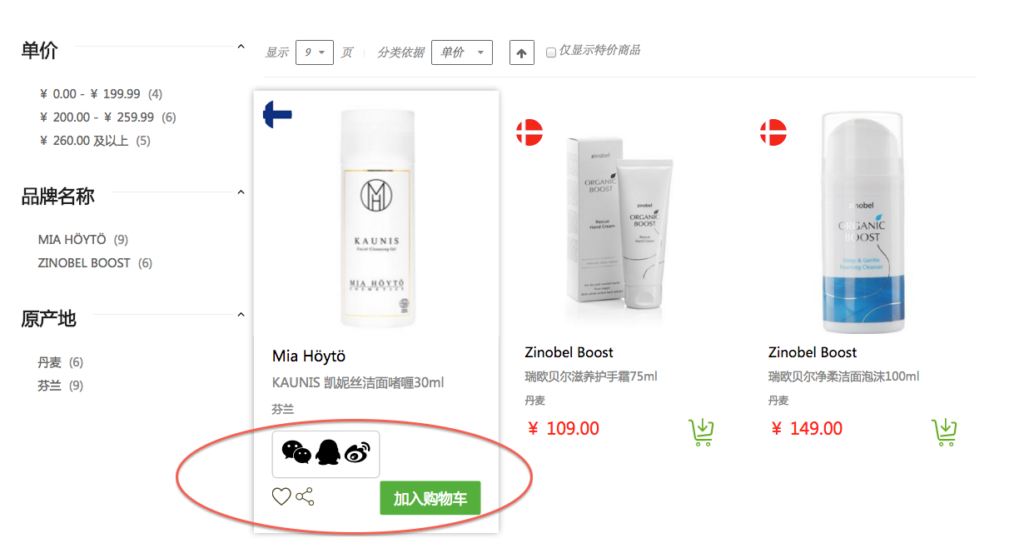Click the QQ penguin share icon
This screenshot has height=543, width=1024.
[x=327, y=453]
